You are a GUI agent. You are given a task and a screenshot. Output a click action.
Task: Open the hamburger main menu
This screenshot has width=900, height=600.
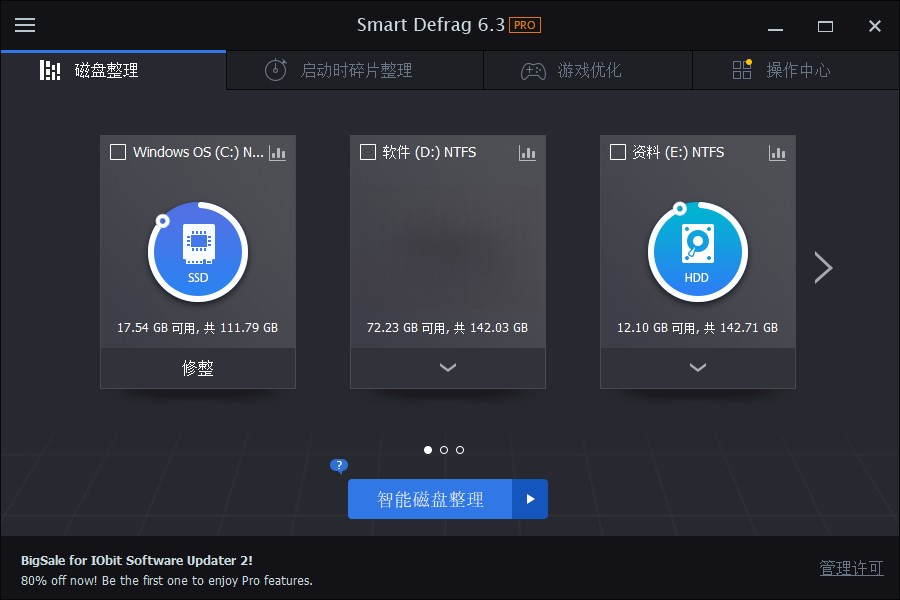(x=25, y=25)
